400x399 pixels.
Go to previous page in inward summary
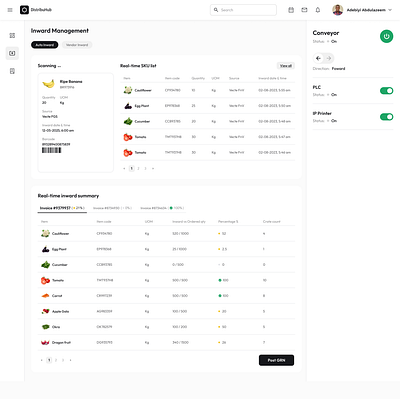pos(41,360)
